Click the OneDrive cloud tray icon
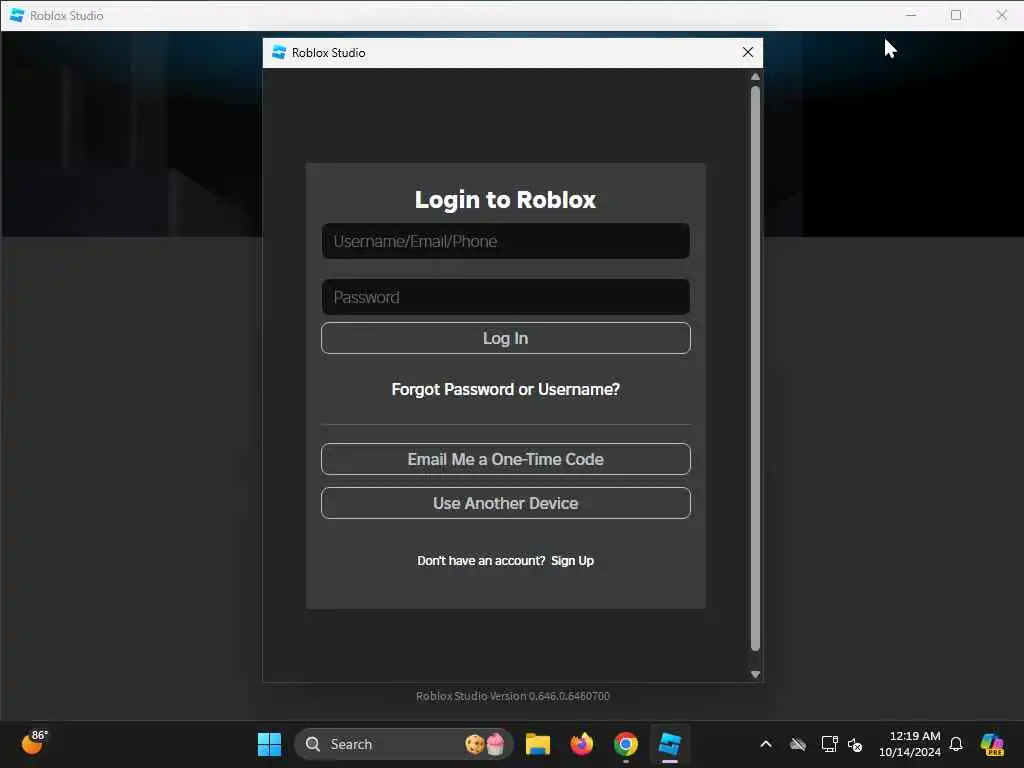This screenshot has height=768, width=1024. point(797,744)
